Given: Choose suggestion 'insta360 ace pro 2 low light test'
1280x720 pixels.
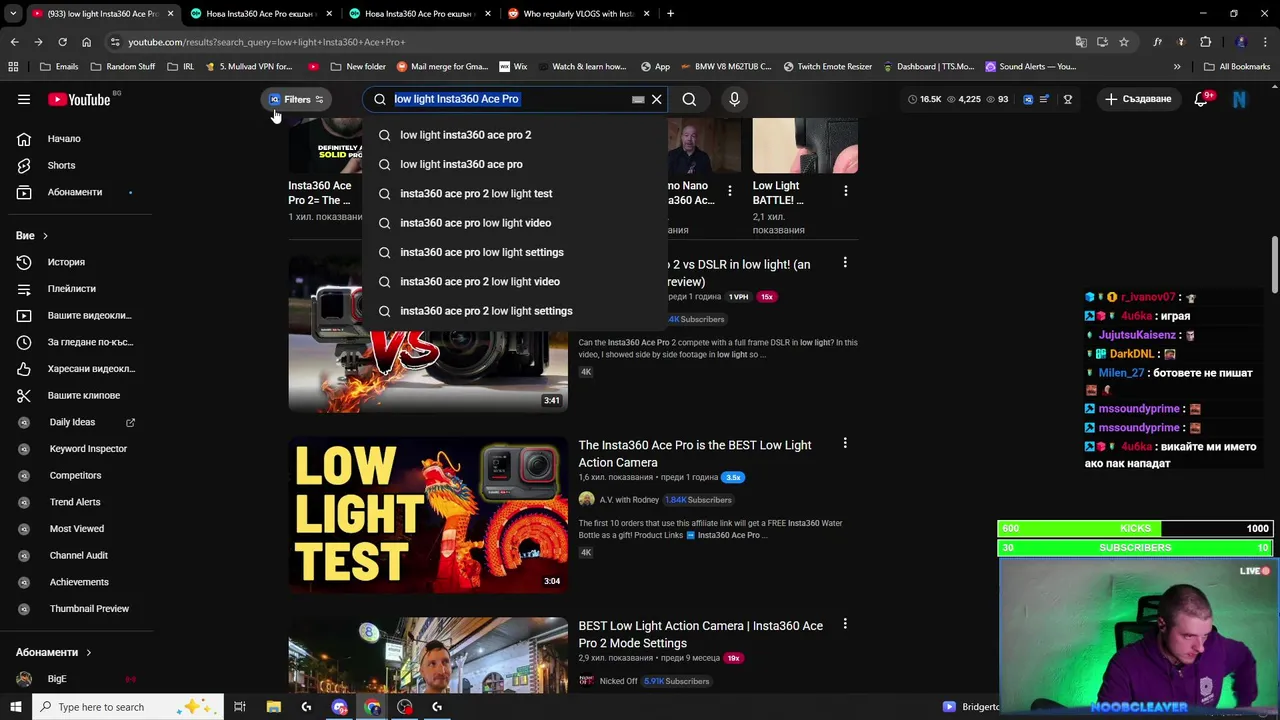Looking at the screenshot, I should click(516, 193).
